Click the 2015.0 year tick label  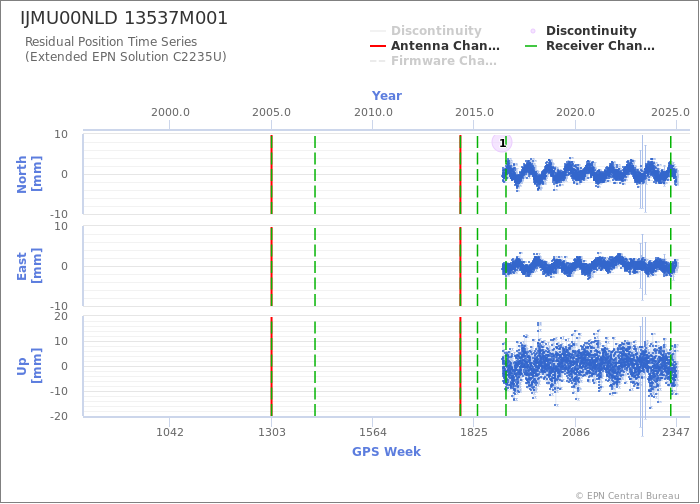point(474,112)
